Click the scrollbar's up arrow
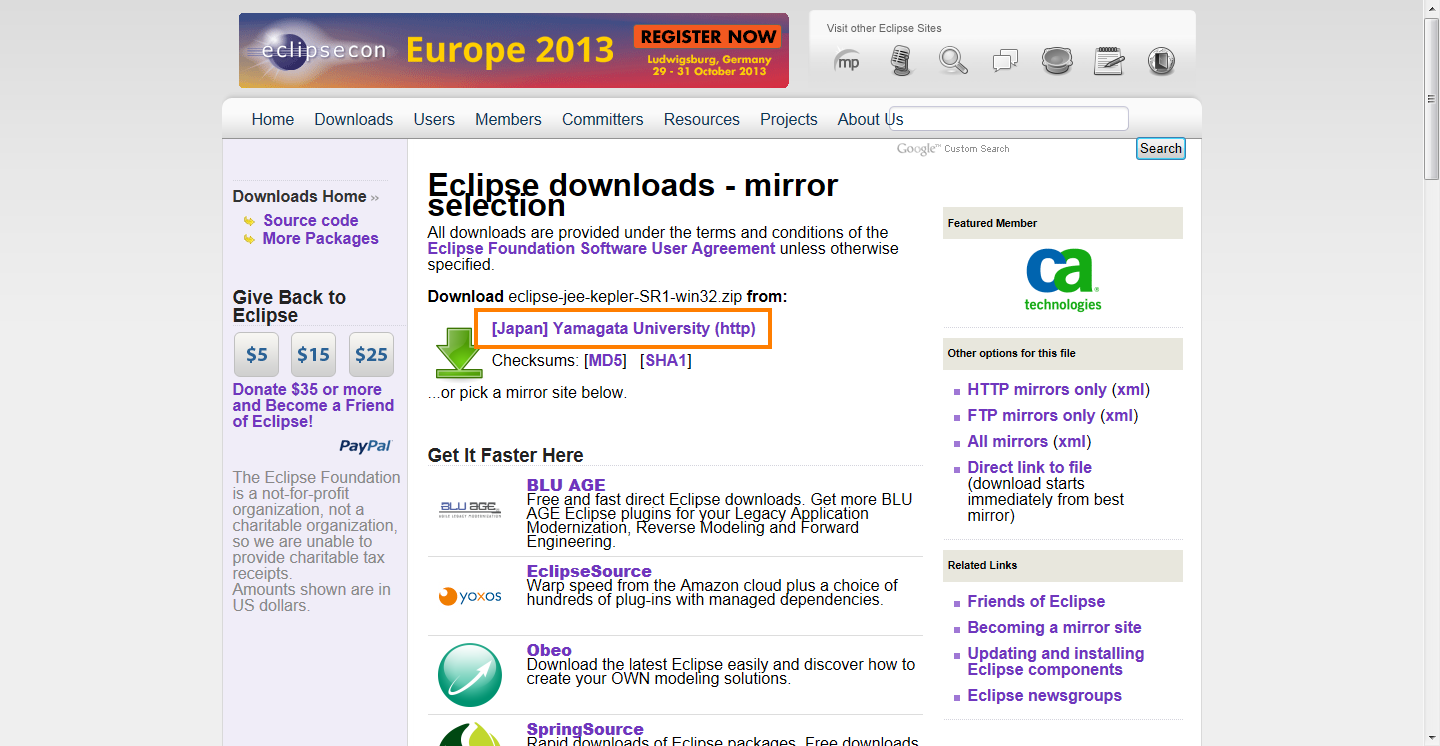 pyautogui.click(x=1432, y=9)
